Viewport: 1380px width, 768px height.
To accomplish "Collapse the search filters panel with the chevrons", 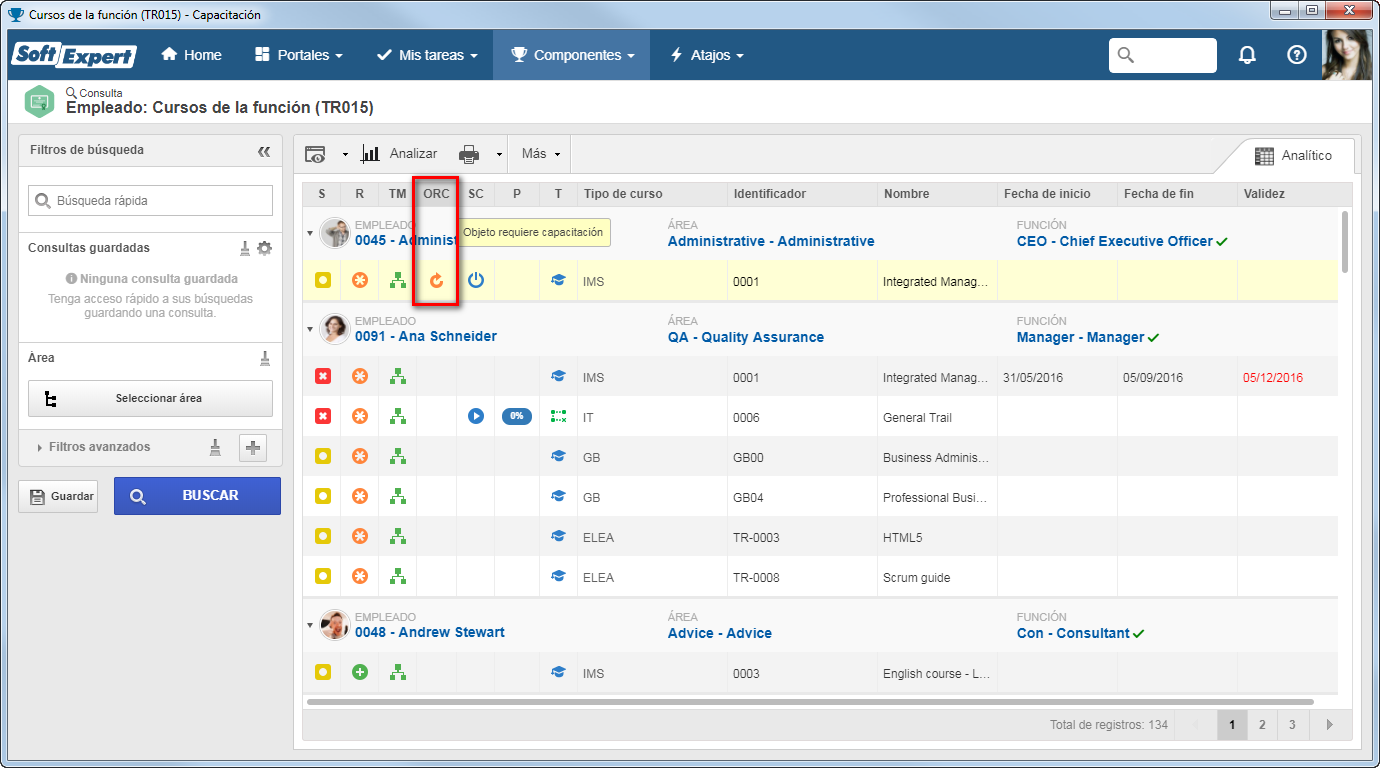I will coord(264,151).
